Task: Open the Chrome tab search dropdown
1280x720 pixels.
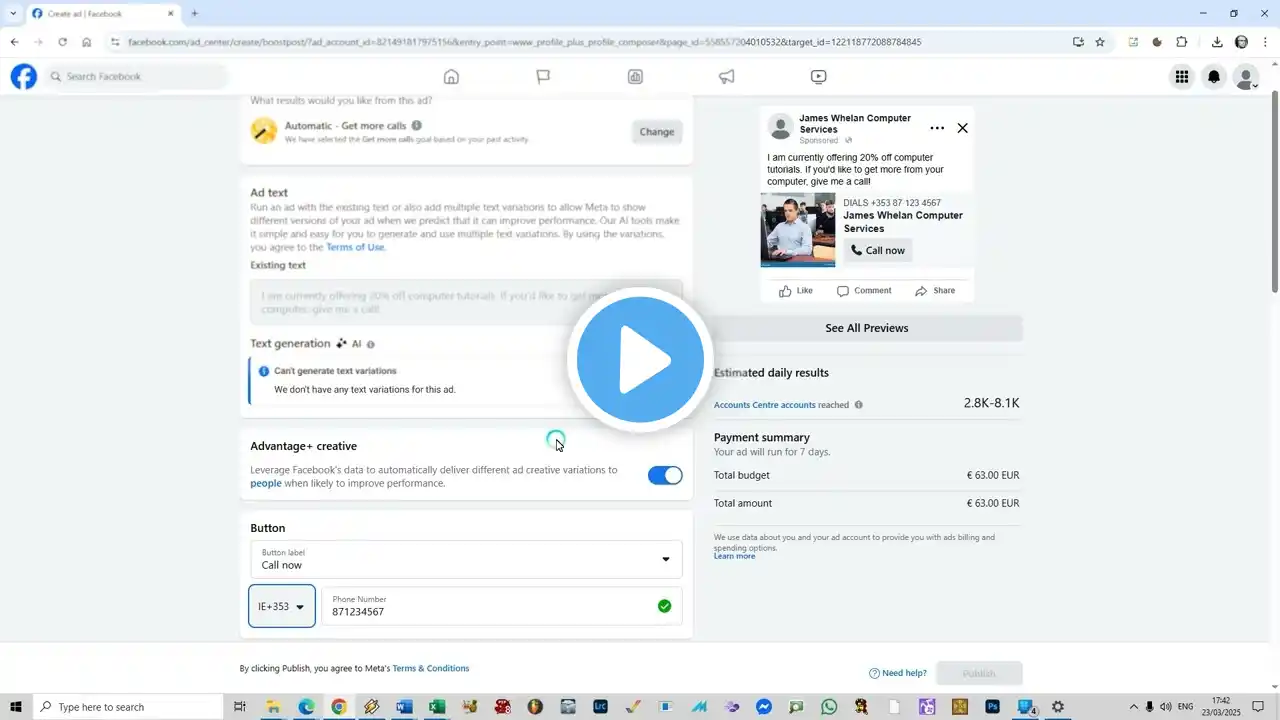Action: (13, 13)
